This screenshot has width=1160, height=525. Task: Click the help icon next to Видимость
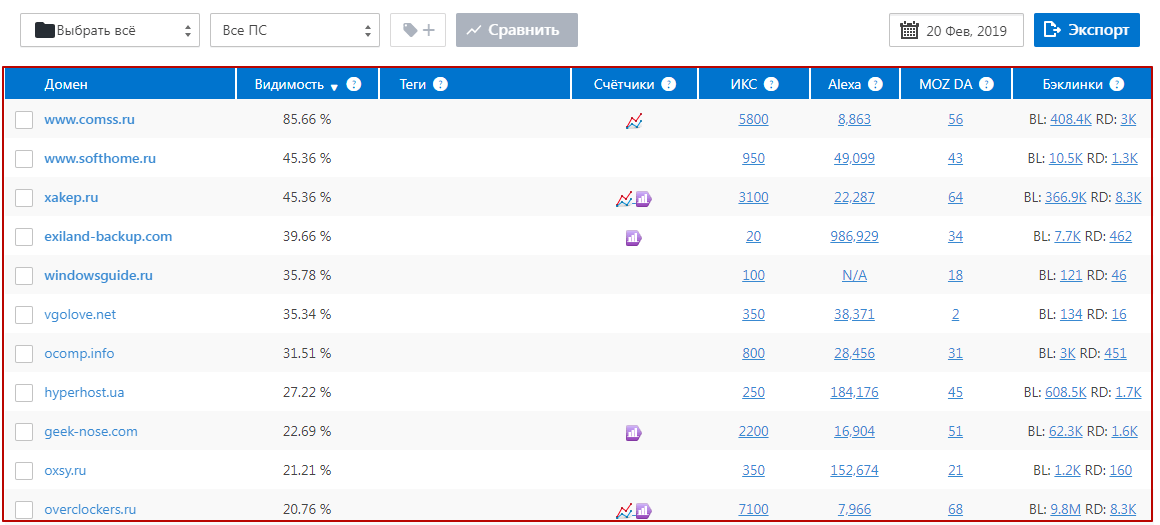(x=354, y=84)
